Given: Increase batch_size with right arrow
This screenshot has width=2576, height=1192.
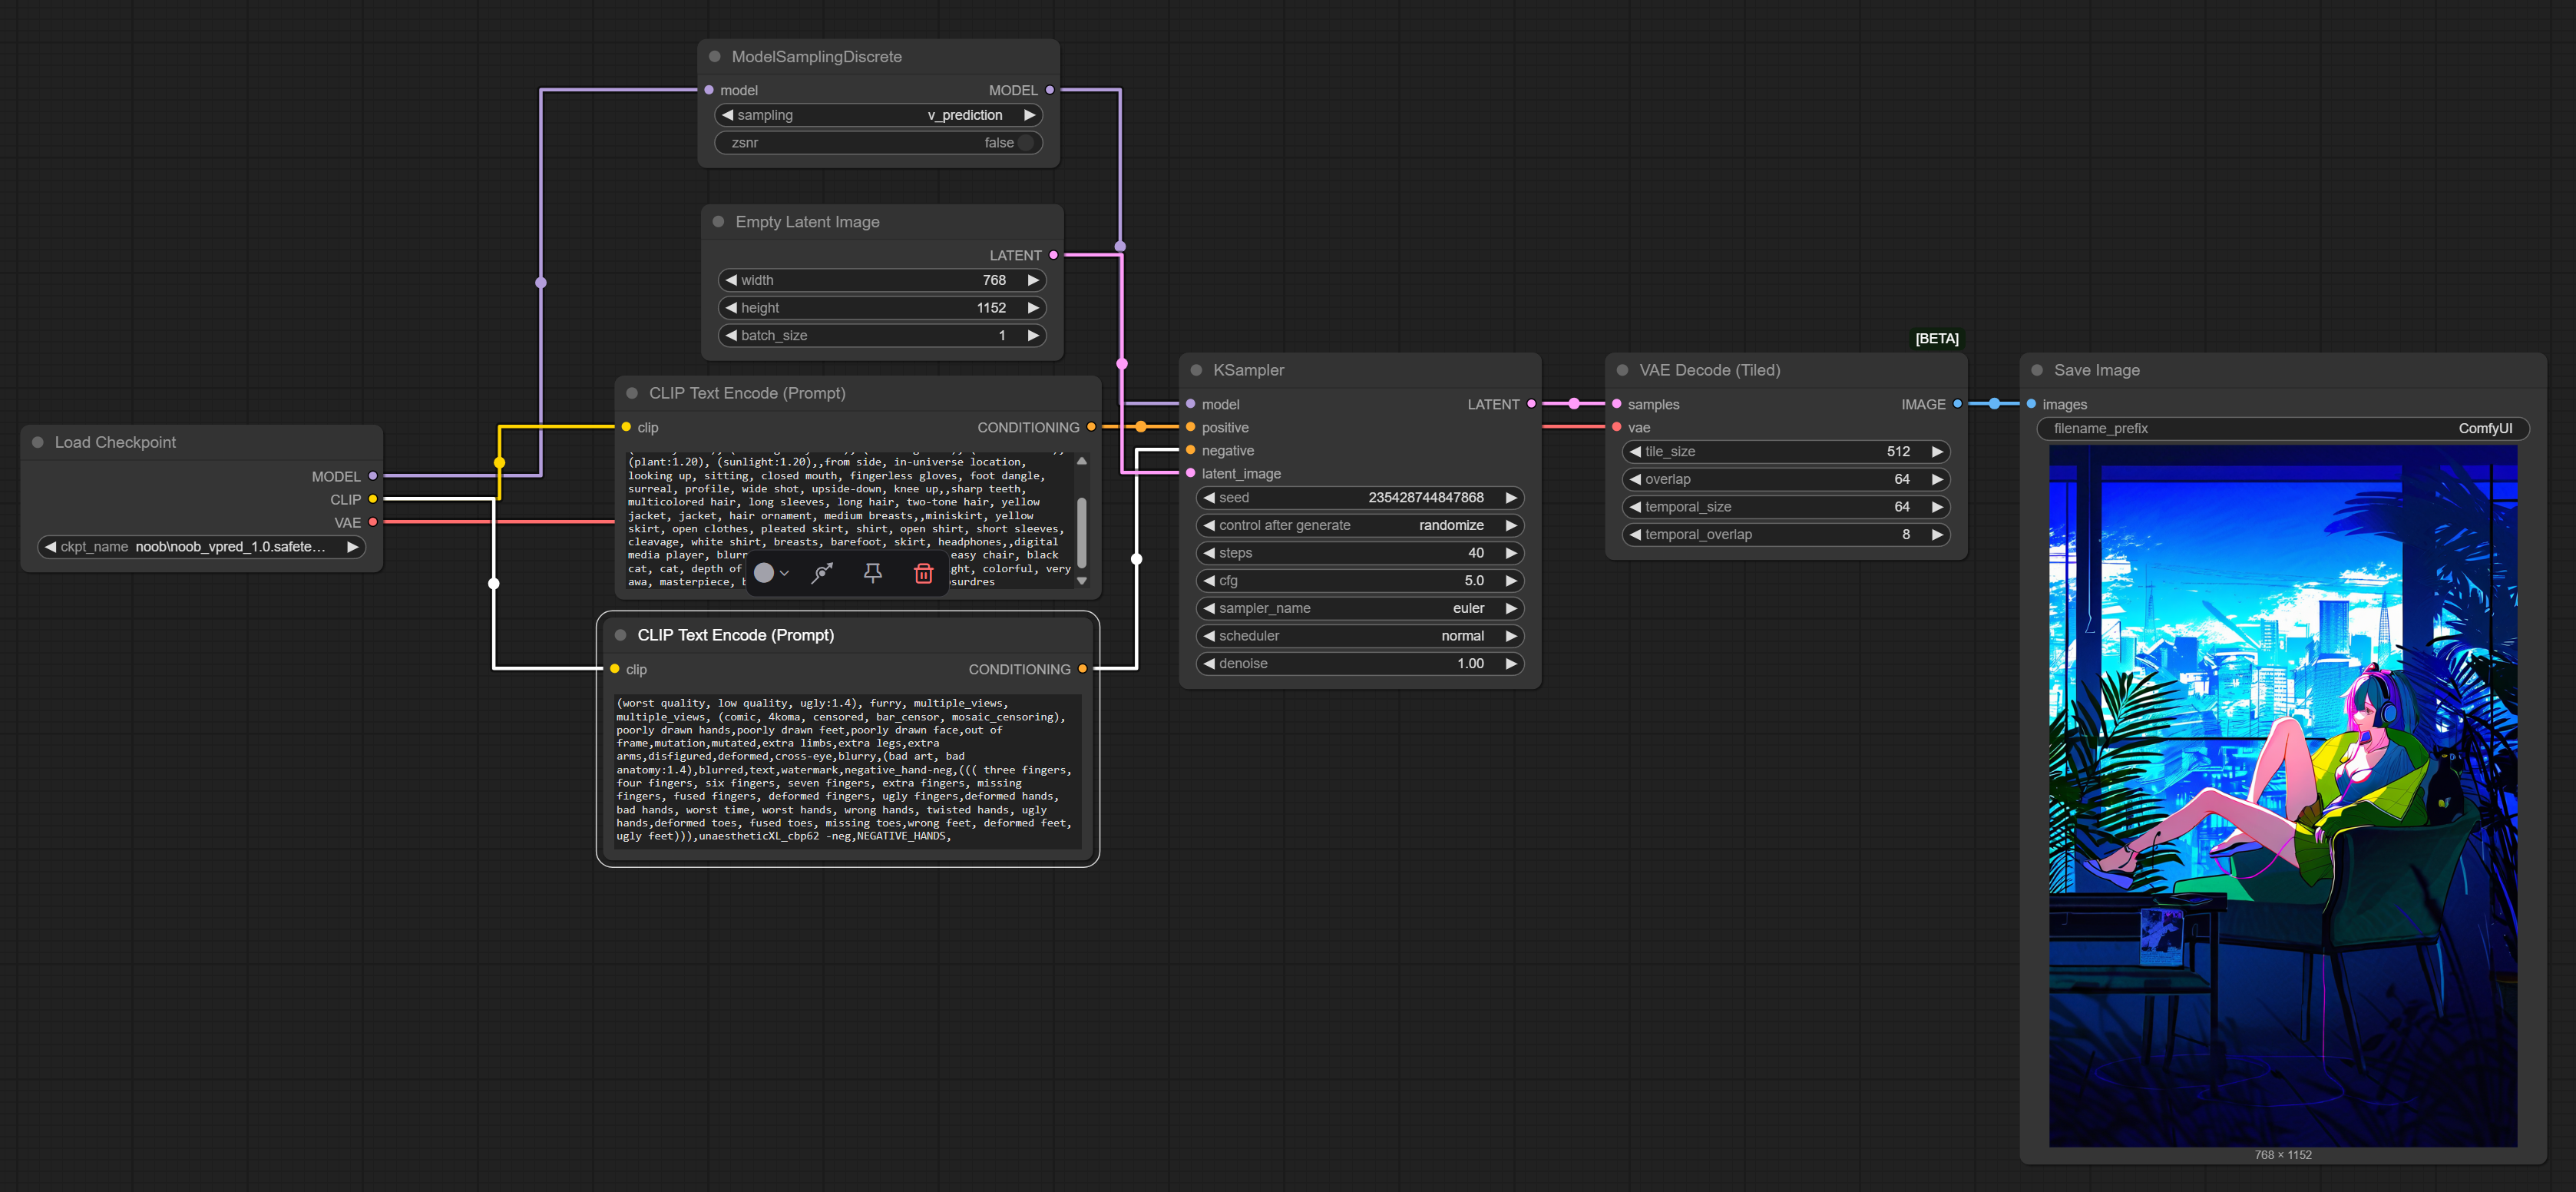Looking at the screenshot, I should [x=1034, y=335].
